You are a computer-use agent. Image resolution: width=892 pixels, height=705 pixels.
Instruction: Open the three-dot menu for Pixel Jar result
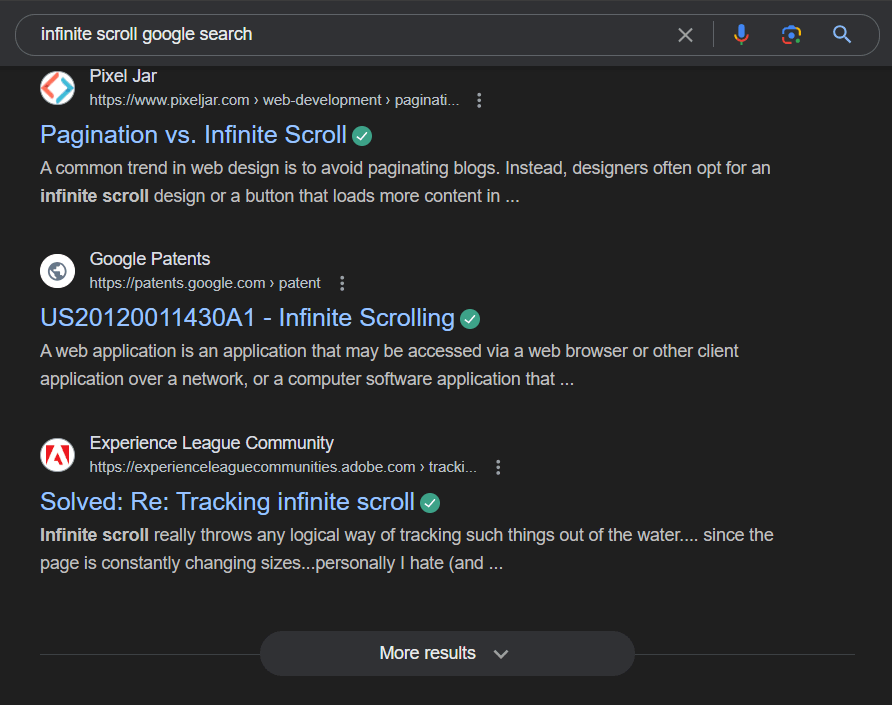click(480, 100)
